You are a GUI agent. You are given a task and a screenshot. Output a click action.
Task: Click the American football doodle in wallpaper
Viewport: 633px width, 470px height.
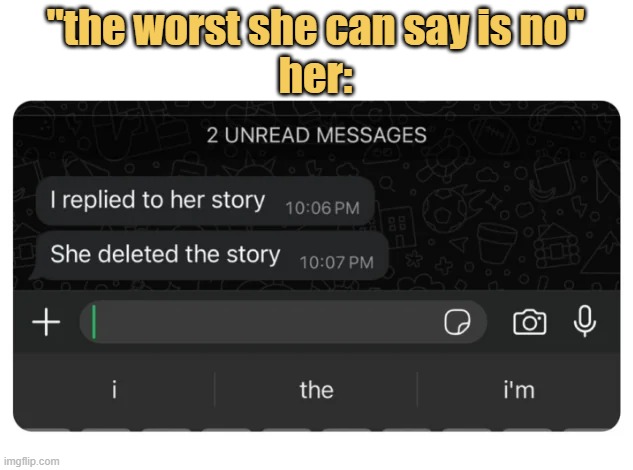[x=494, y=136]
